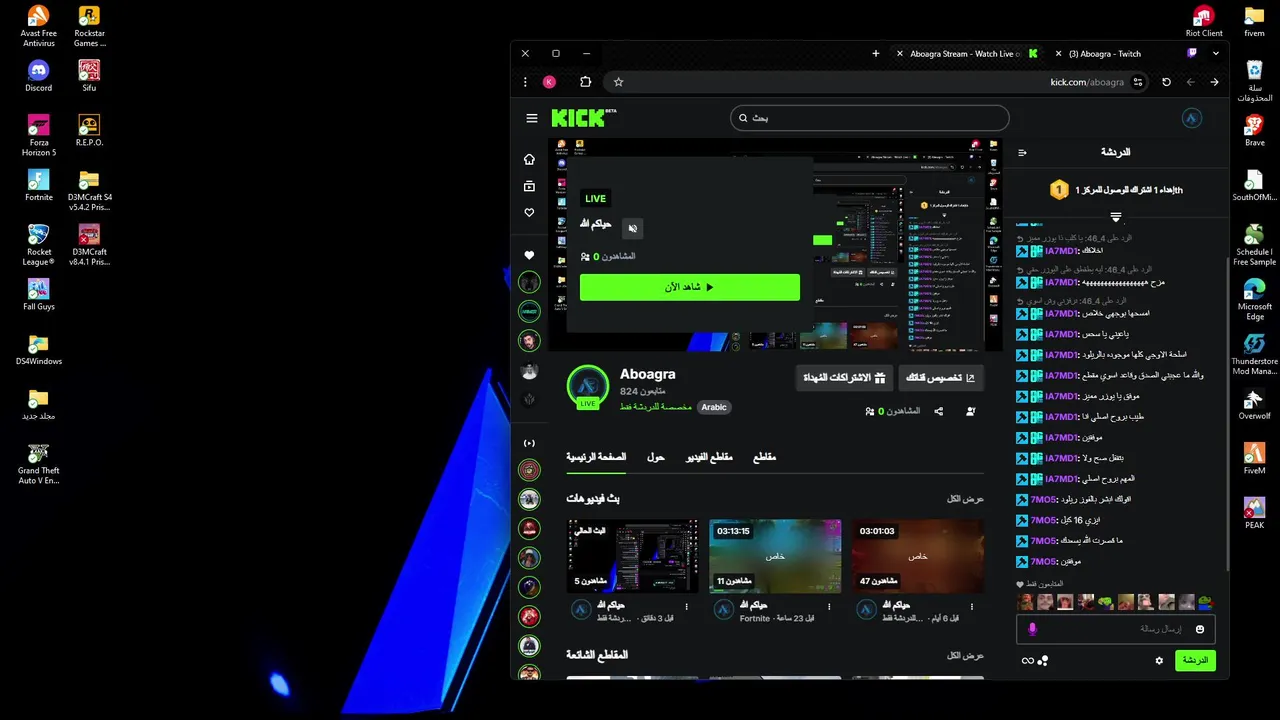Open Brave browser desktop icon
Viewport: 1280px width, 720px height.
[x=1254, y=130]
